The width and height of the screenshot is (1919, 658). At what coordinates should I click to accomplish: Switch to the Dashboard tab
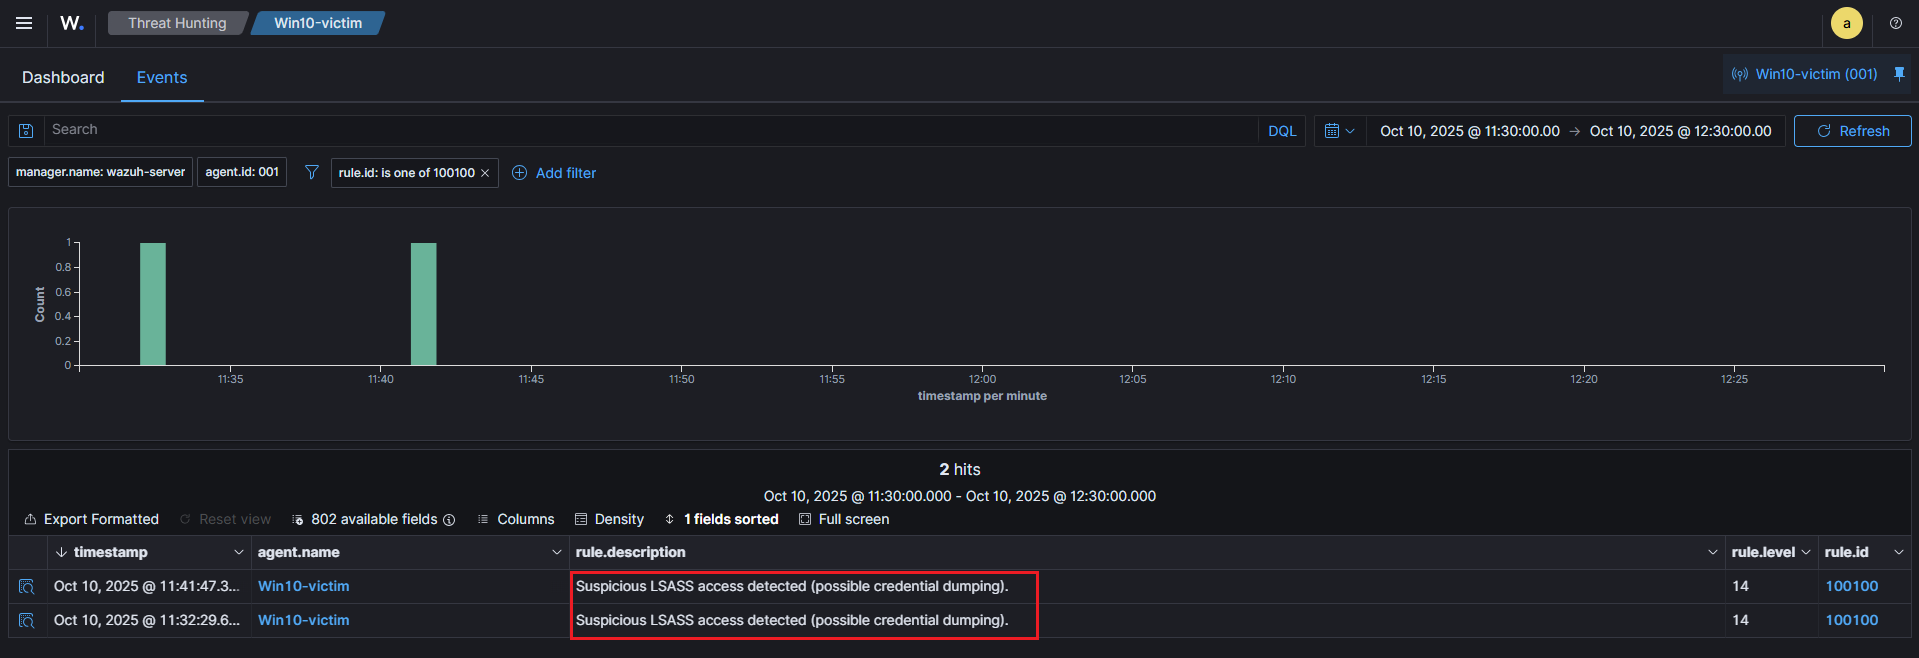[63, 78]
